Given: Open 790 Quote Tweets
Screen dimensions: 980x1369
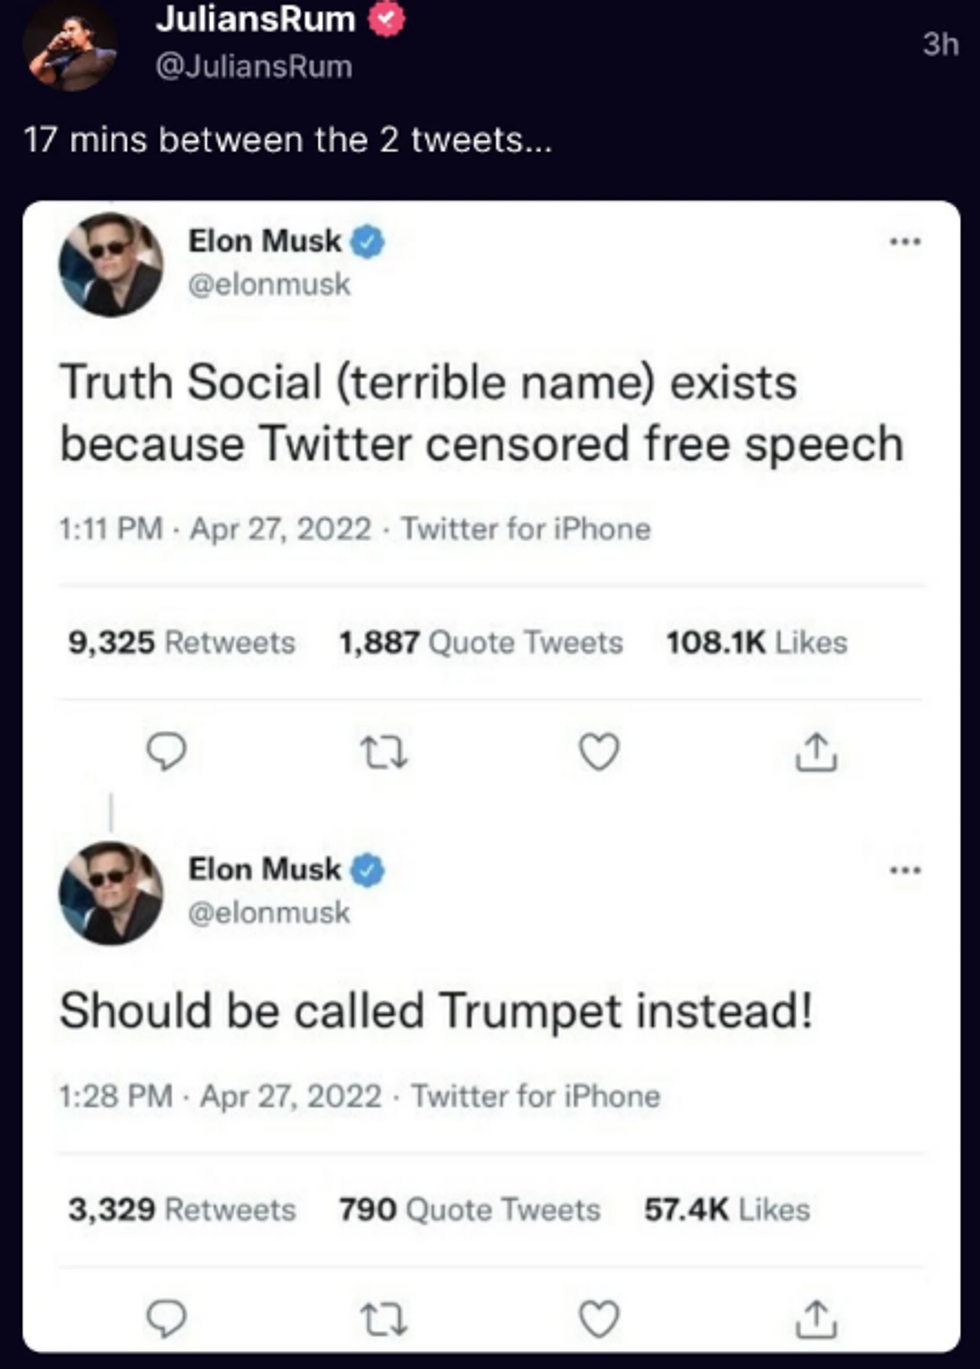Looking at the screenshot, I should 469,1209.
